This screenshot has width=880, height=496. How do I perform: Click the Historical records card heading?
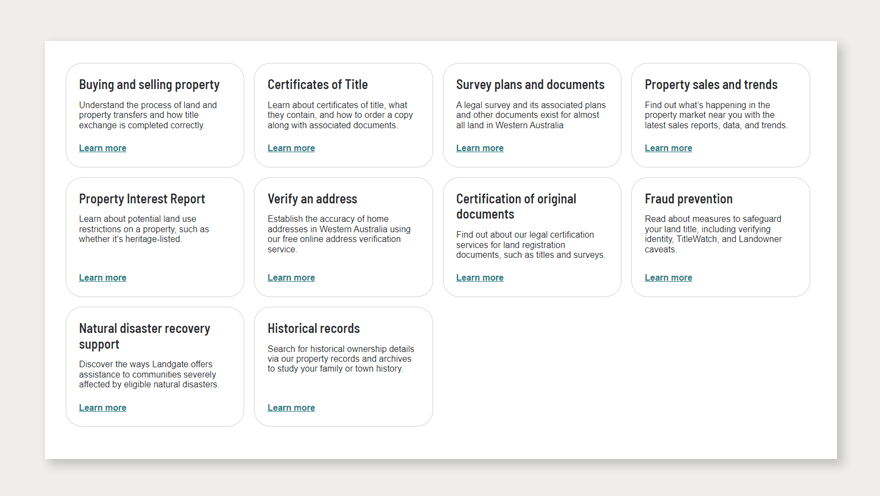coord(313,329)
